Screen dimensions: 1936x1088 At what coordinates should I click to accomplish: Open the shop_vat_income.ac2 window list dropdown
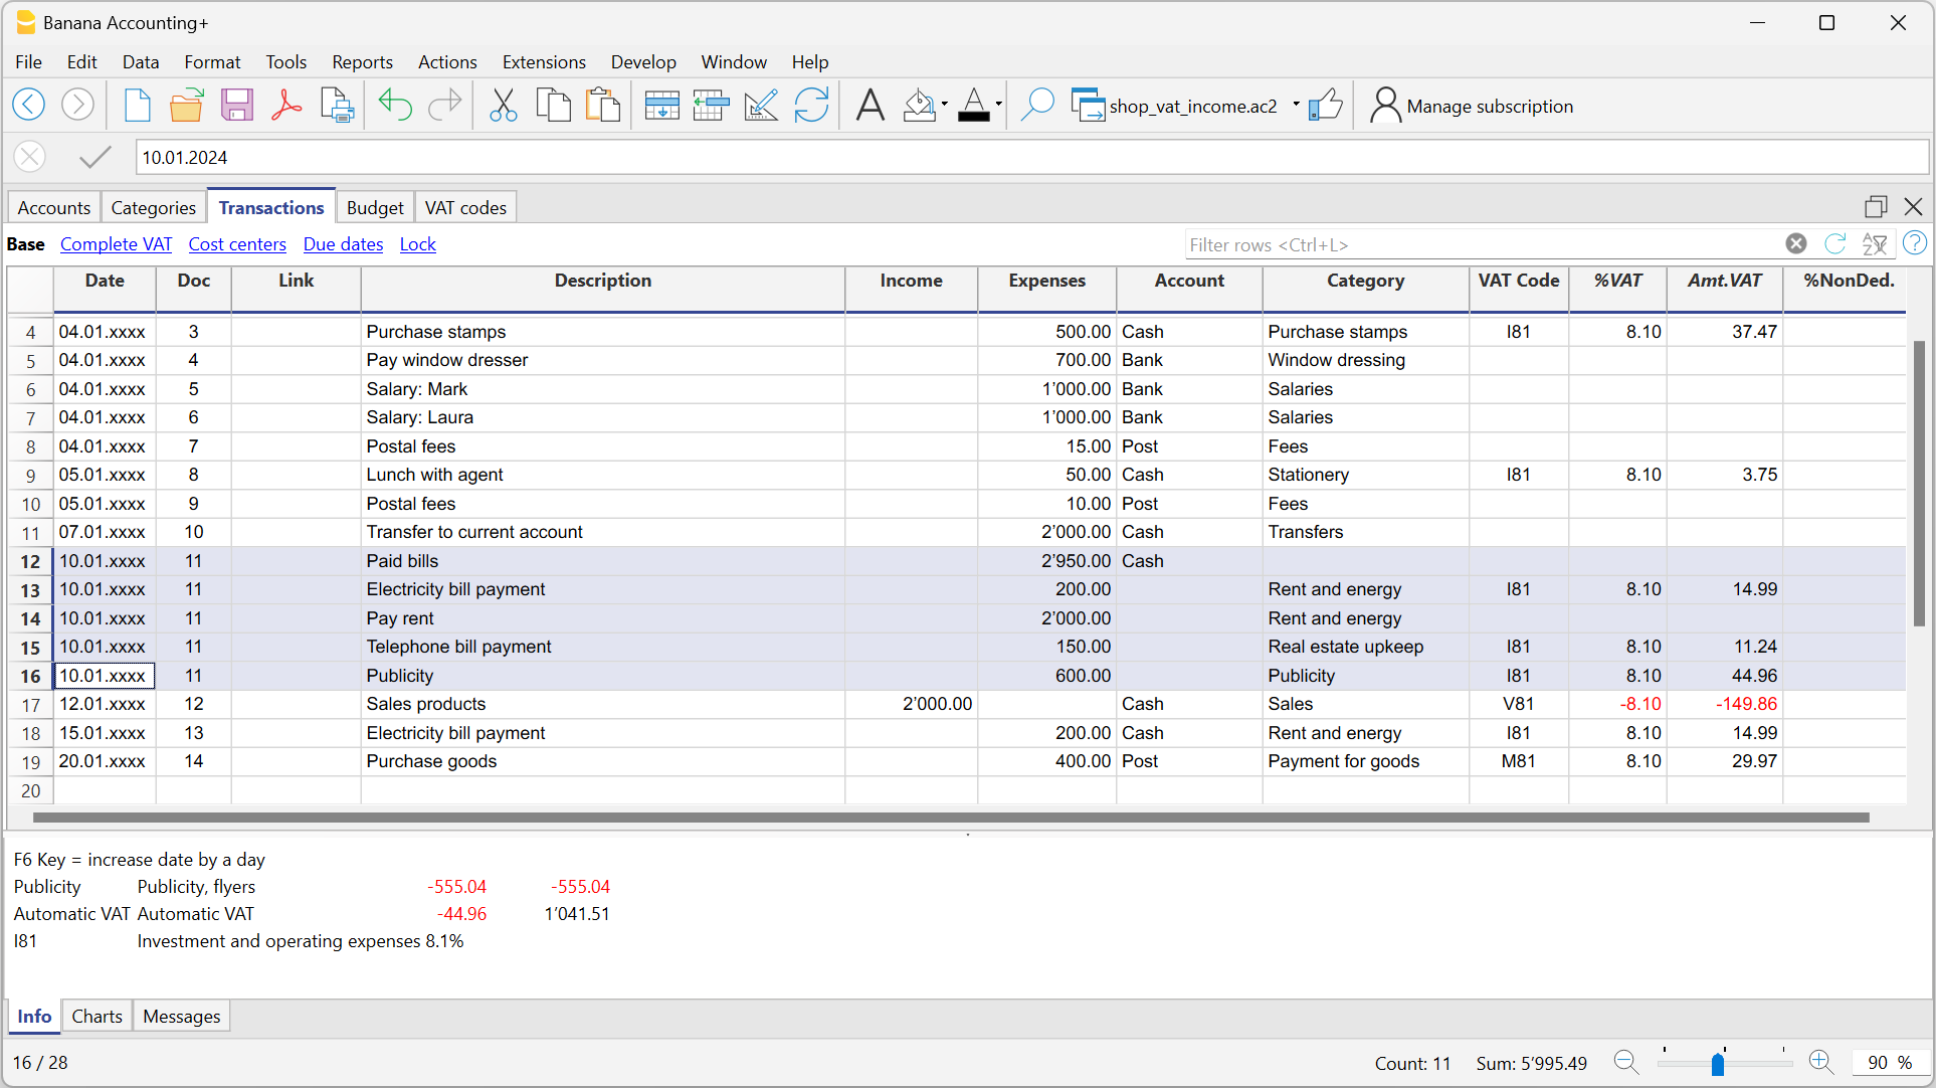[x=1296, y=105]
